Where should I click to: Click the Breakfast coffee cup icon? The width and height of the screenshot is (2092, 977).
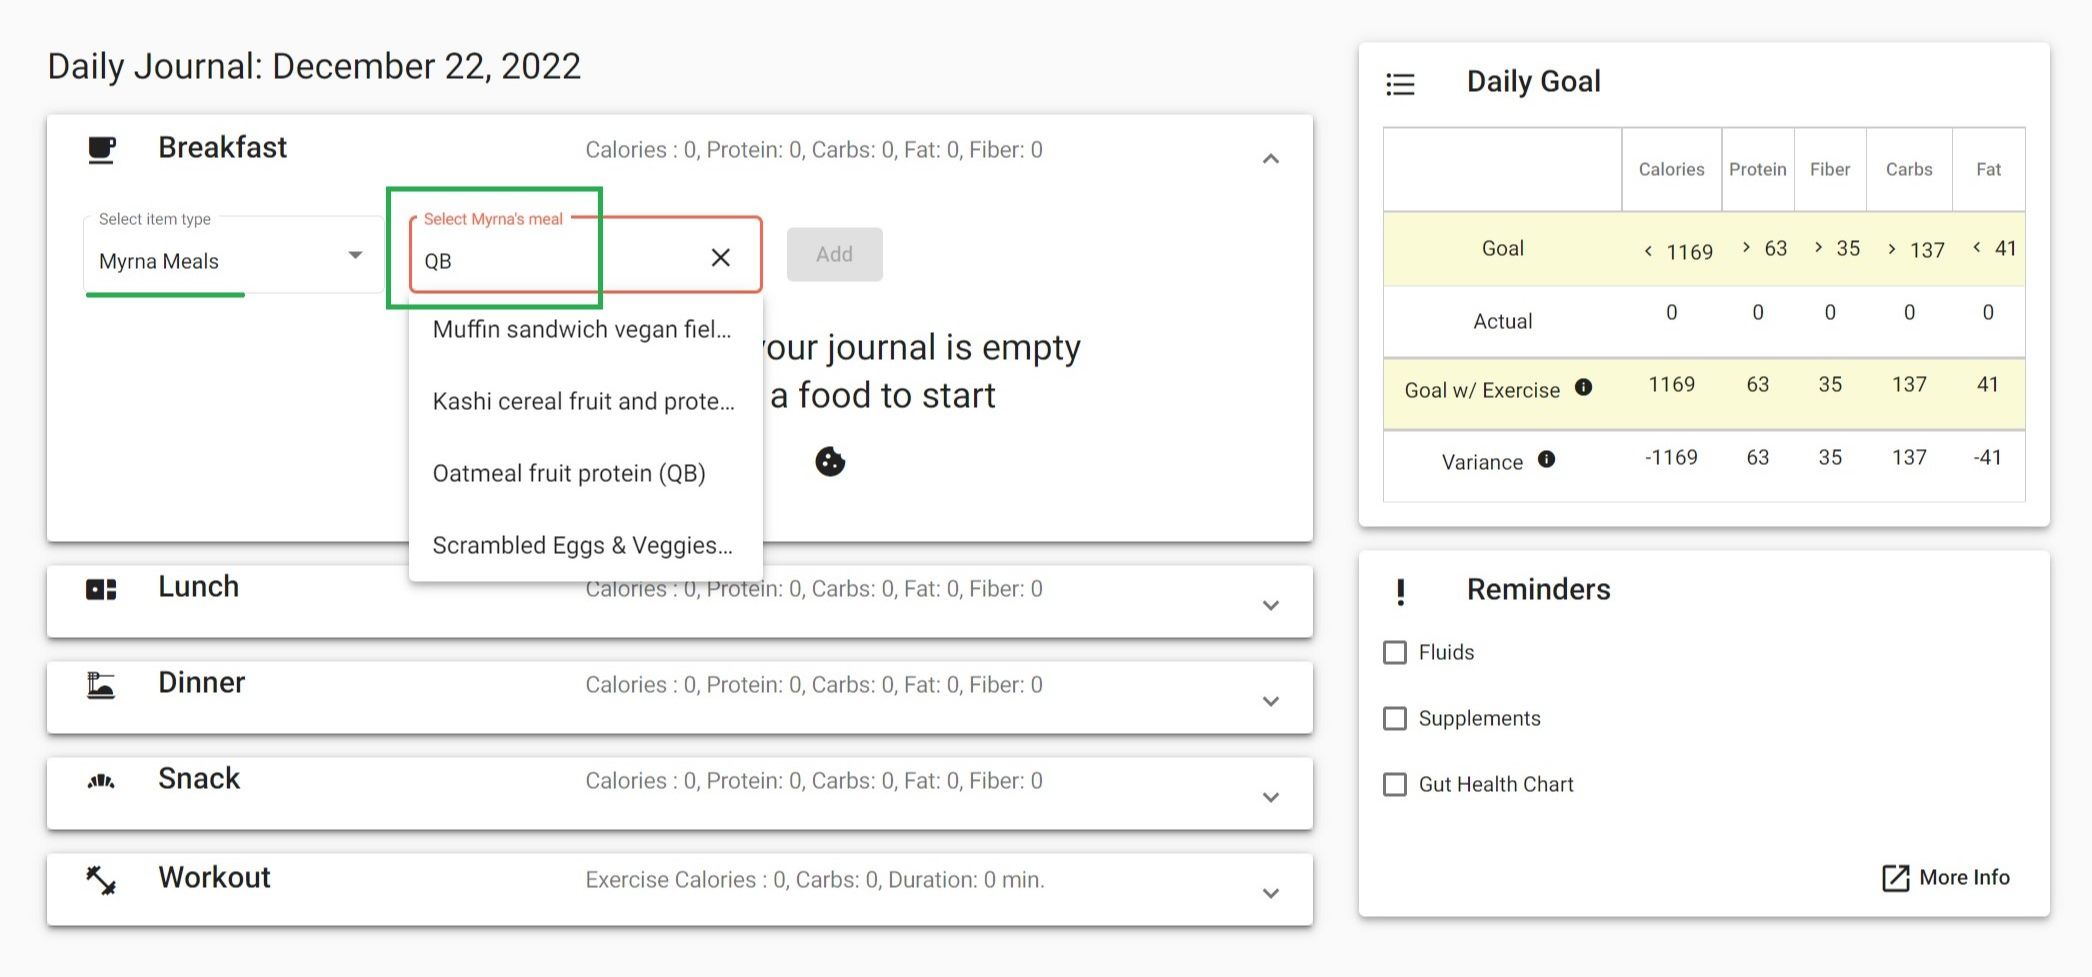point(101,150)
